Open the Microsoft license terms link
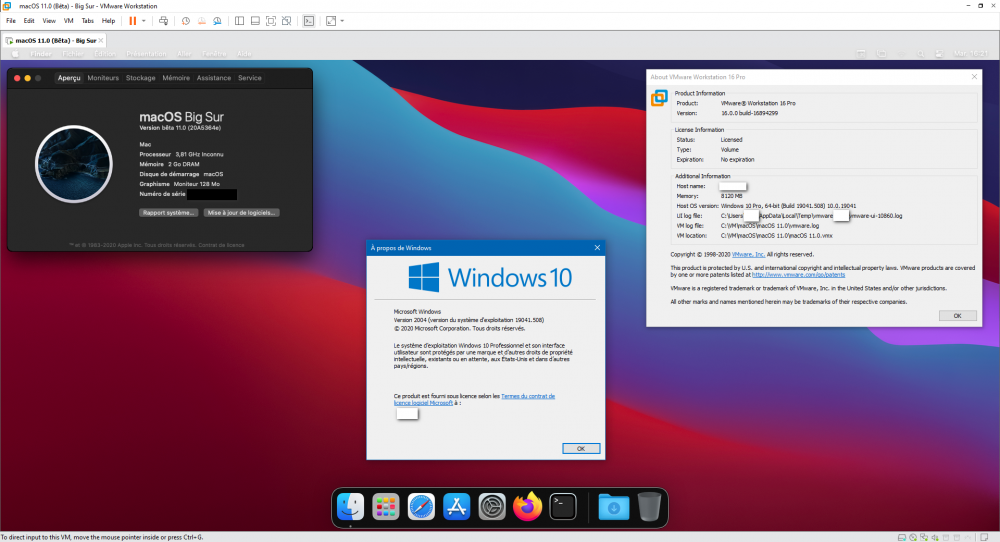The image size is (1000, 542). pyautogui.click(x=474, y=399)
